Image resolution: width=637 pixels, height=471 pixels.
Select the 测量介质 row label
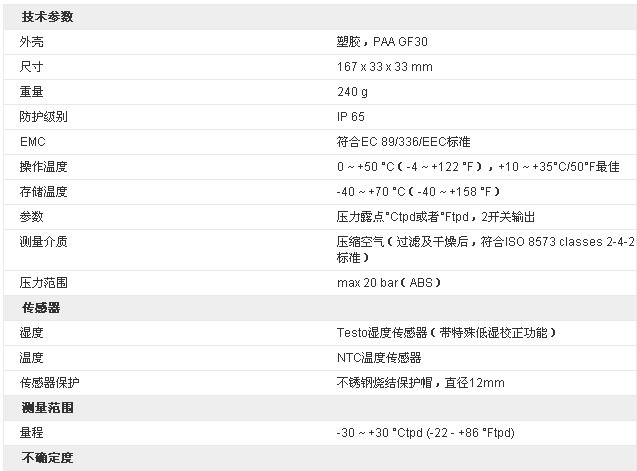coord(43,242)
